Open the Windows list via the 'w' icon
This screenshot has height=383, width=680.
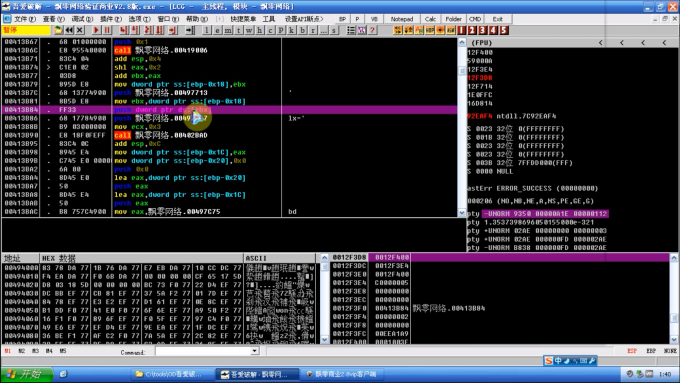(249, 30)
